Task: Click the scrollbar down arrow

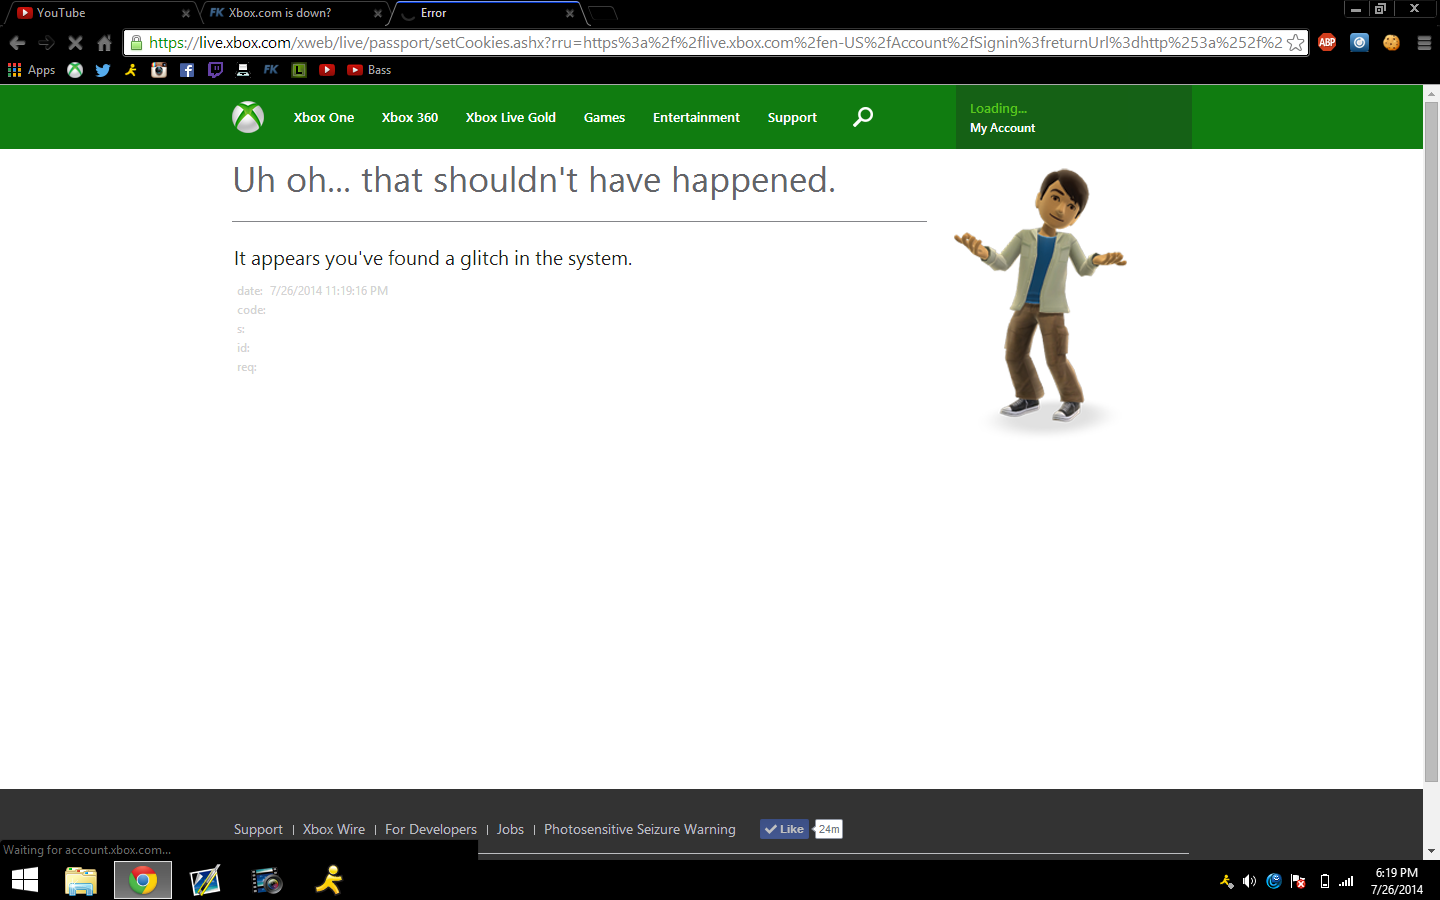Action: coord(1431,851)
